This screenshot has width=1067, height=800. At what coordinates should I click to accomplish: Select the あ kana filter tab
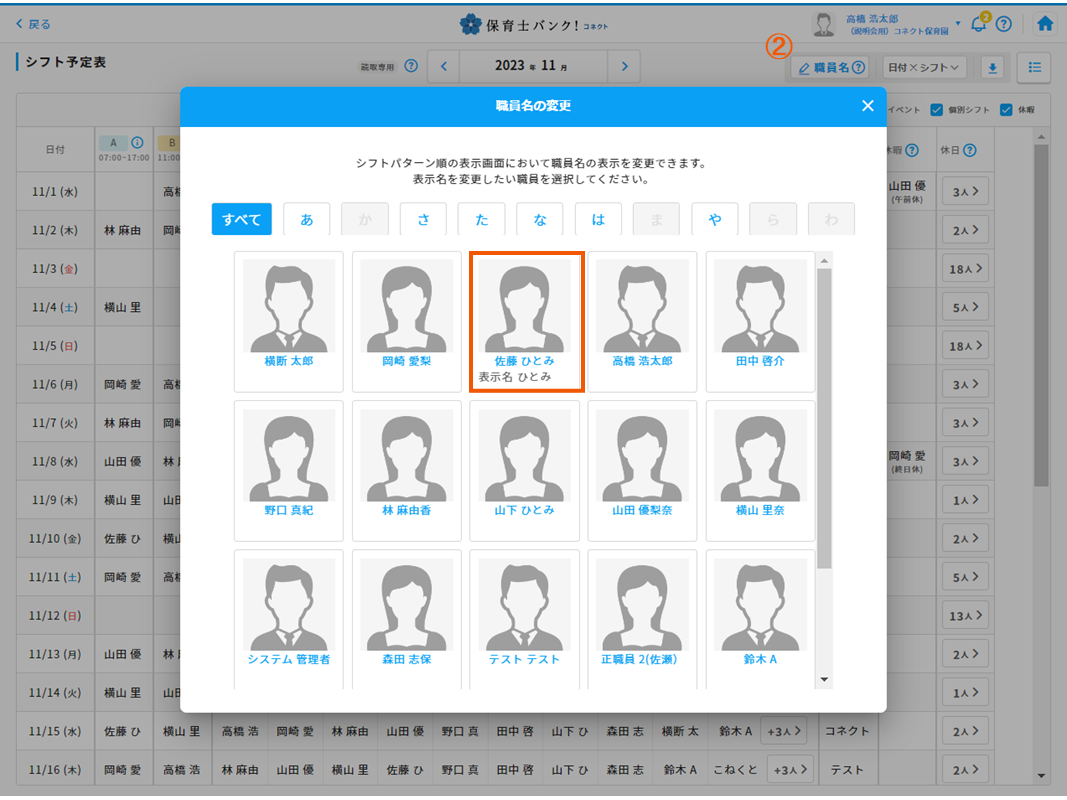coord(306,219)
